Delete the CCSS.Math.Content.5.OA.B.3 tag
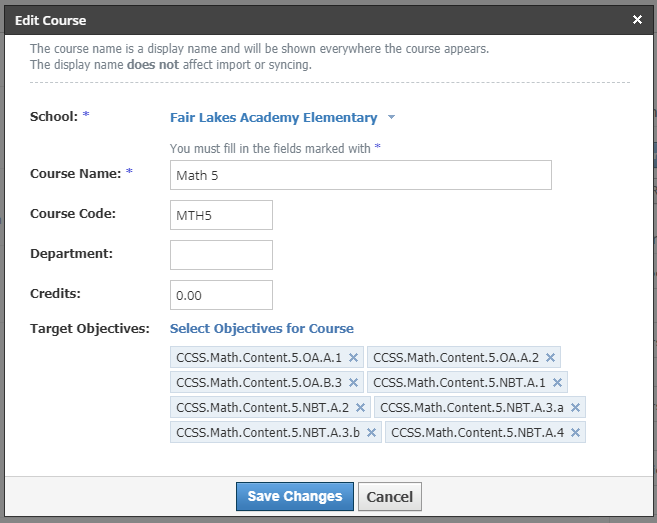Image resolution: width=657 pixels, height=523 pixels. [x=353, y=383]
